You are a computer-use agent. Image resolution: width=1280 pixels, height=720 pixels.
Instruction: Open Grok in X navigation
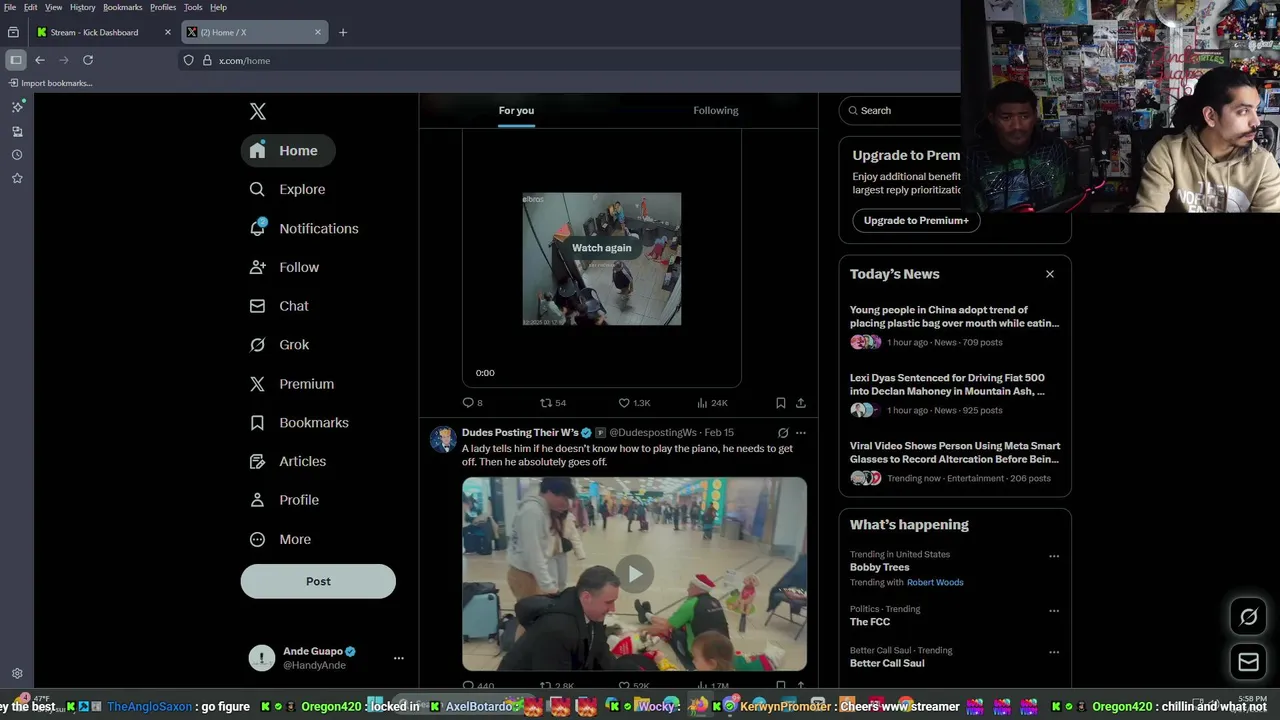click(280, 345)
